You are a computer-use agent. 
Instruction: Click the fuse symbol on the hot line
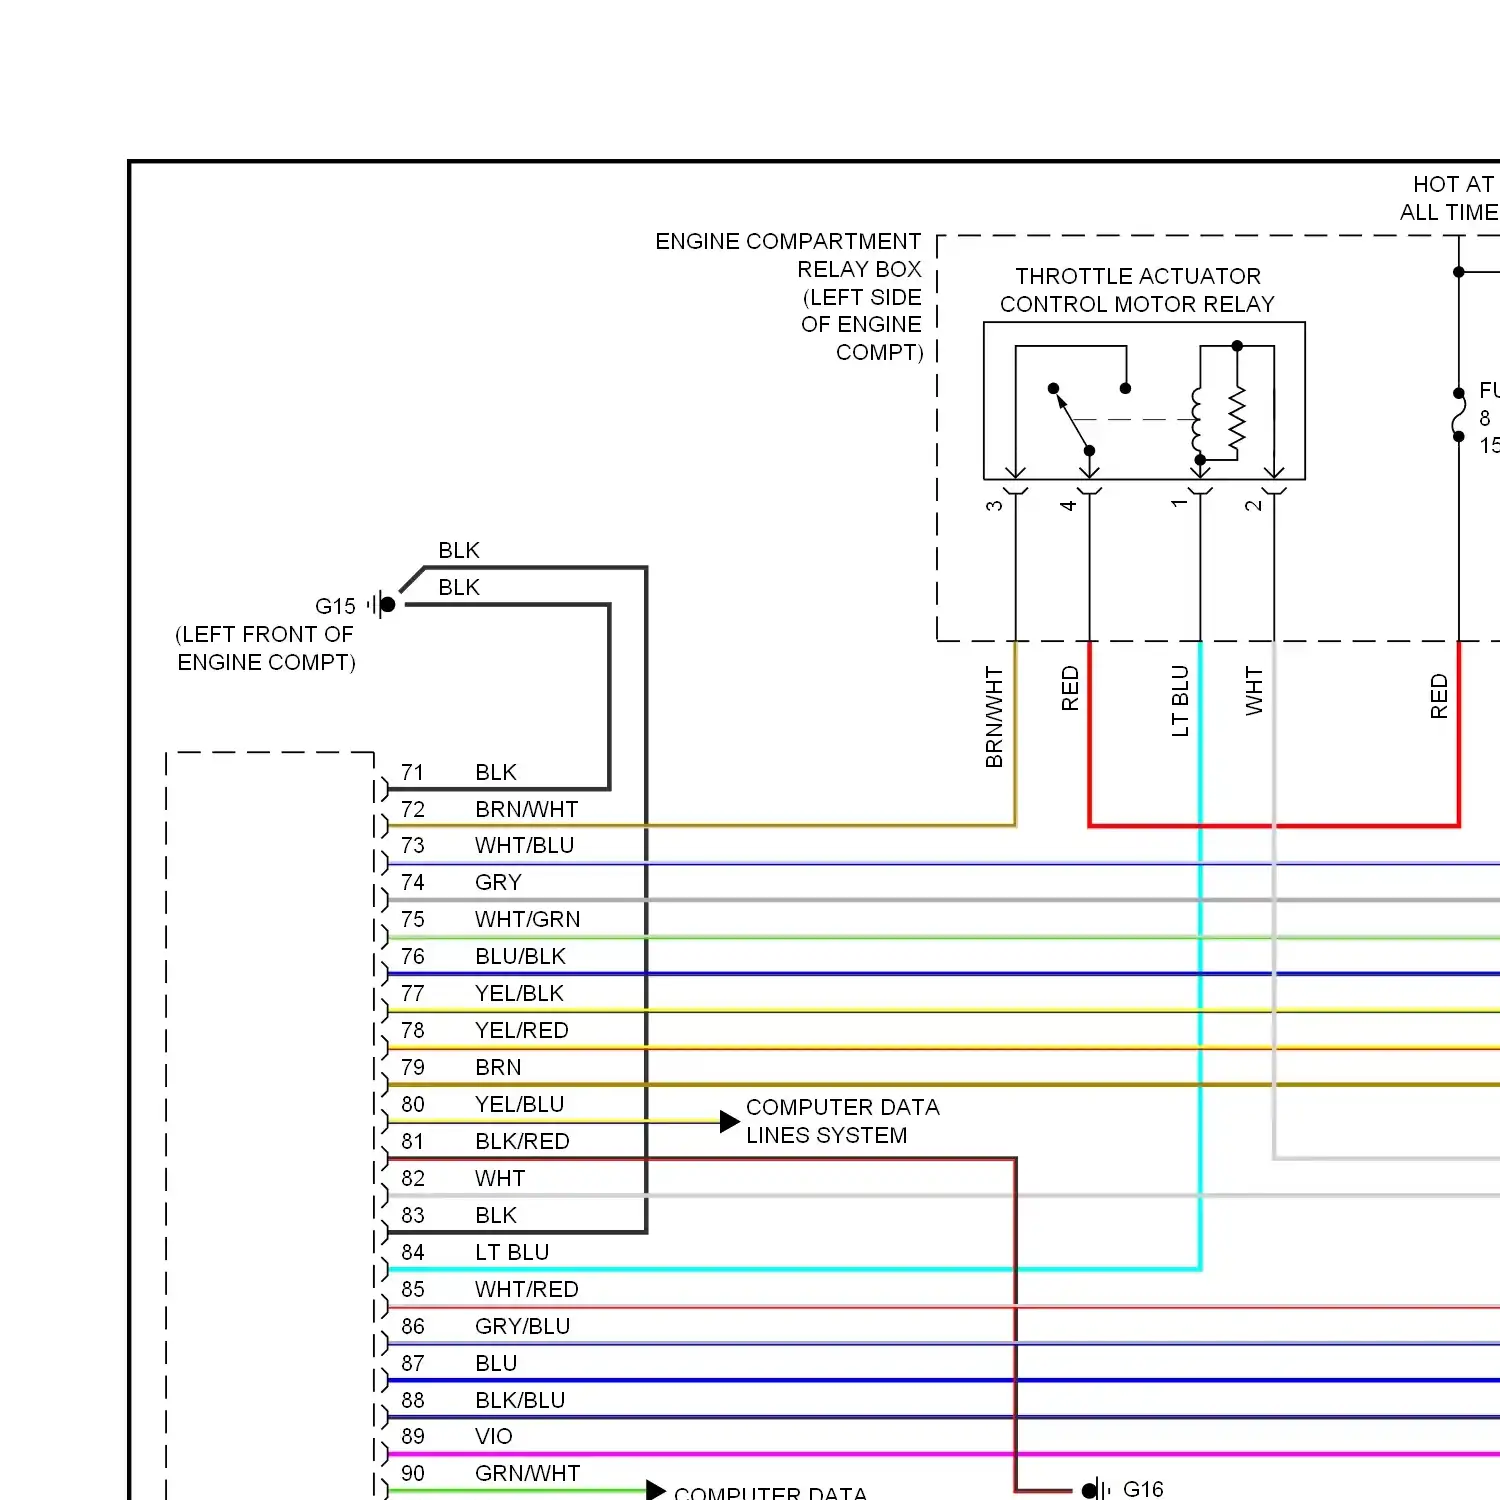pos(1459,414)
